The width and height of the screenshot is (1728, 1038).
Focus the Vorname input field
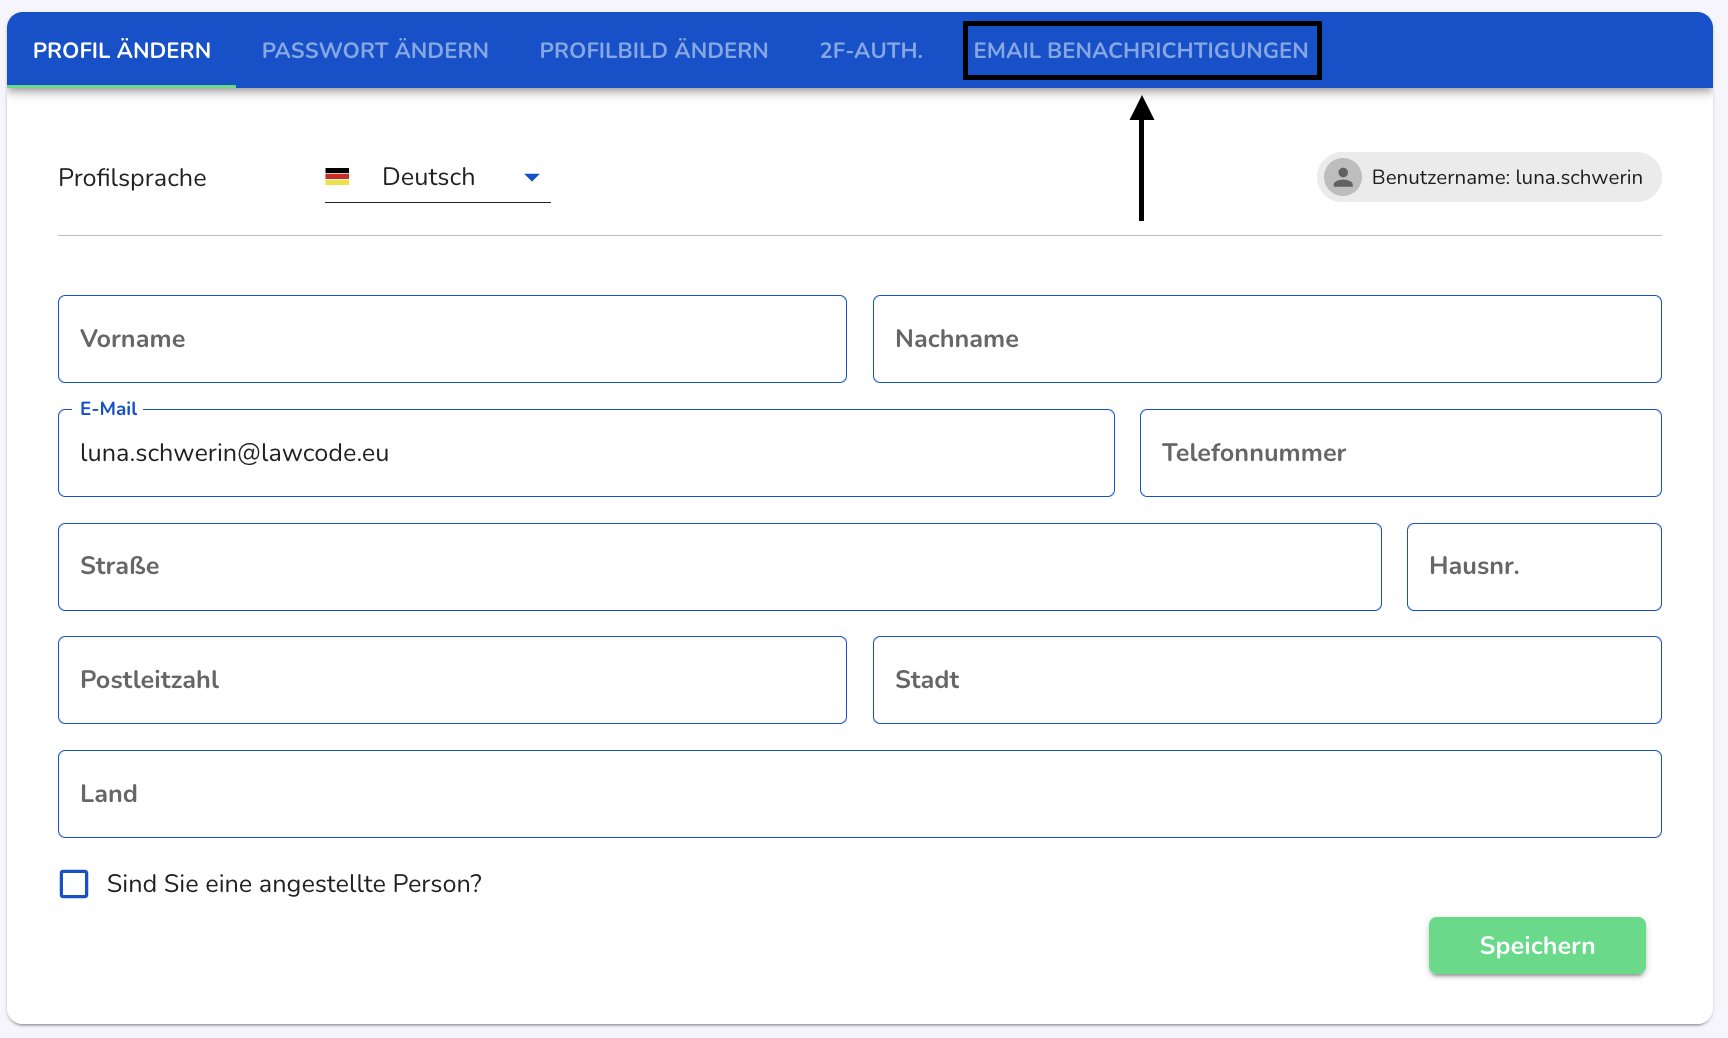pyautogui.click(x=452, y=339)
